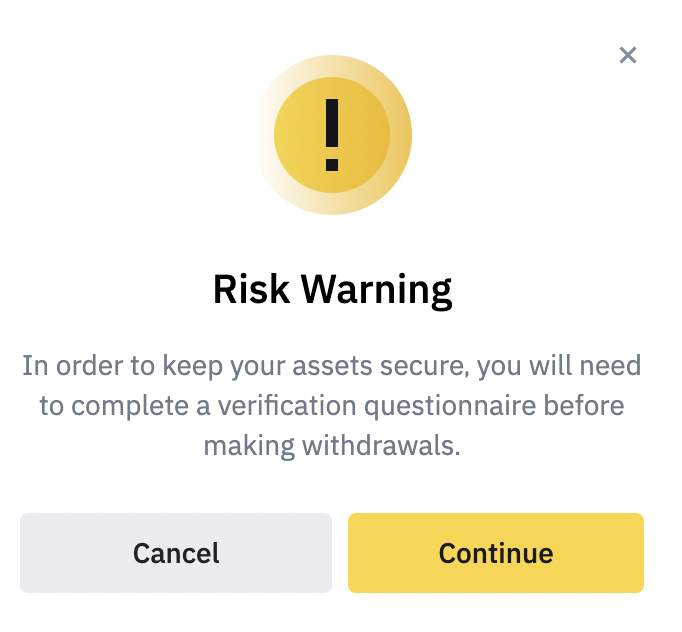Click the yellow exclamation warning icon
The width and height of the screenshot is (682, 632).
click(x=332, y=135)
